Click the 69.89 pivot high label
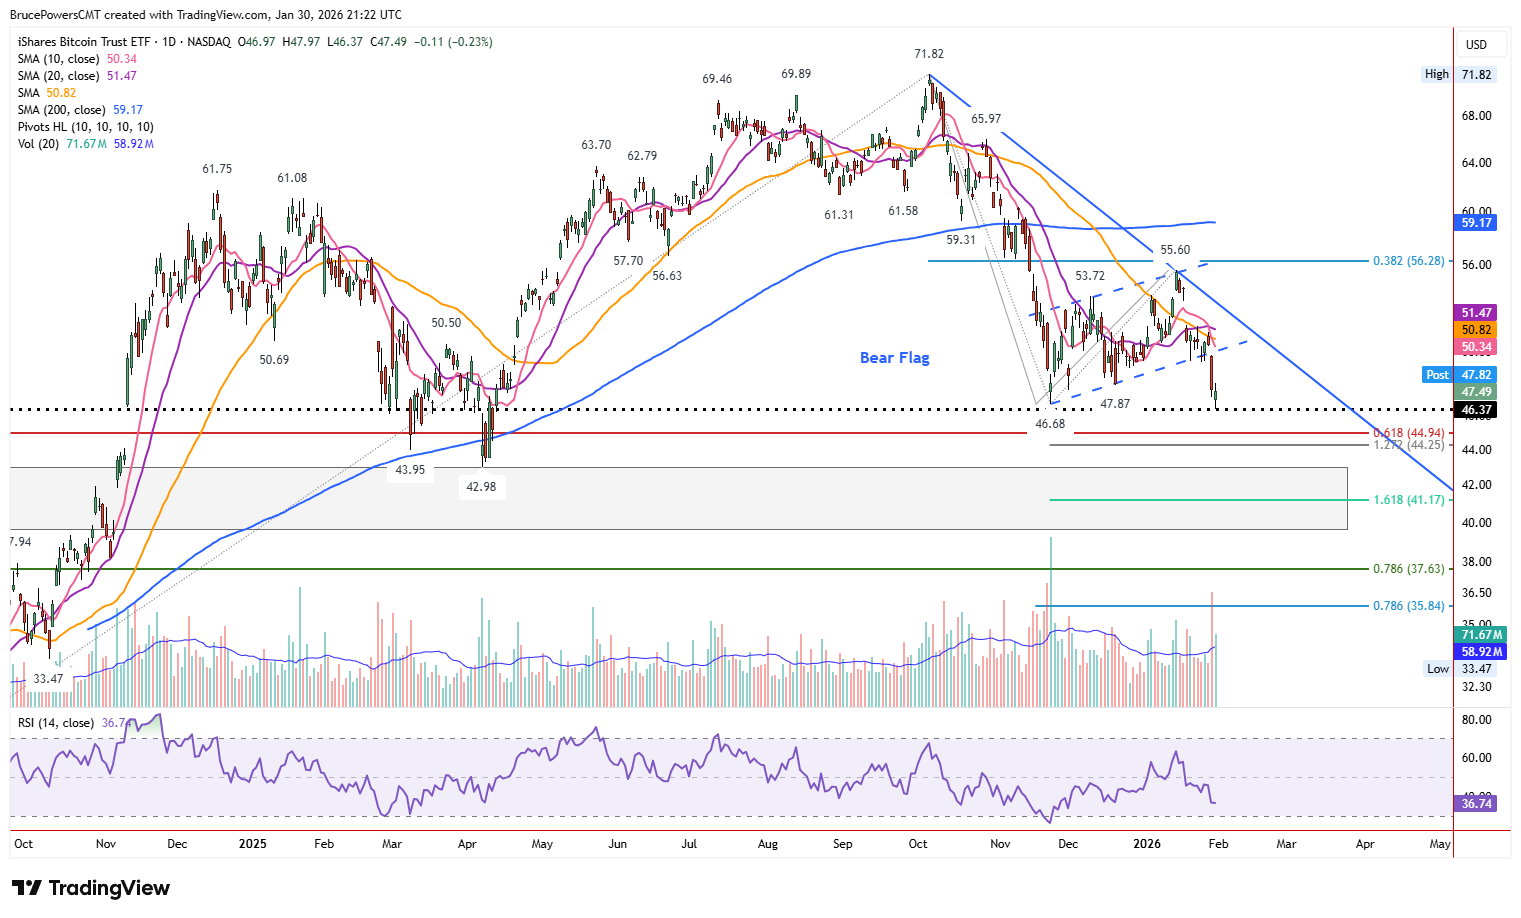Viewport: 1521px width, 918px height. click(796, 74)
